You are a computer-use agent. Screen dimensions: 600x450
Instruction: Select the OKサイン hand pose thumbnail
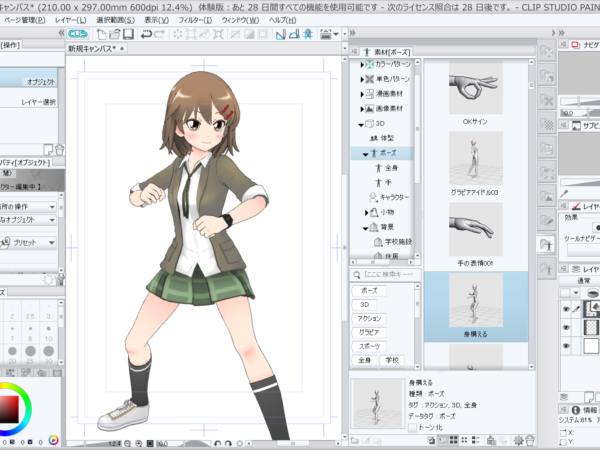tap(475, 87)
